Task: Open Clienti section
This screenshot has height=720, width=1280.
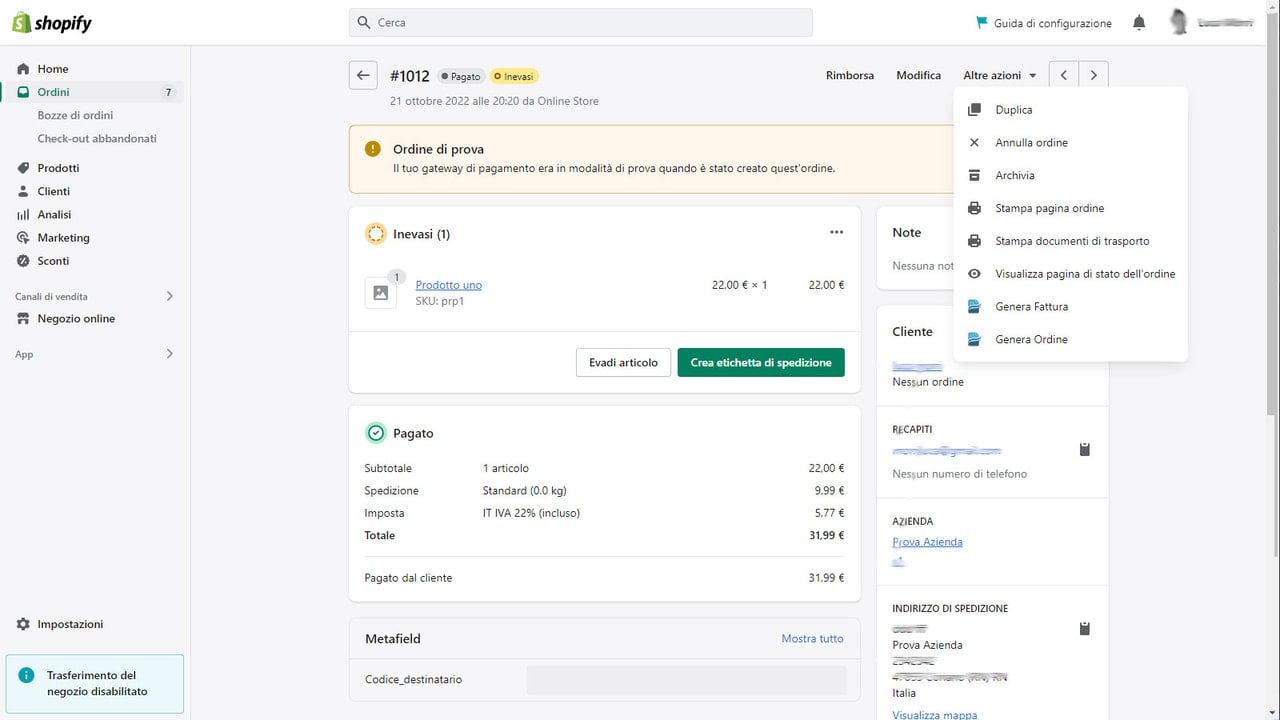Action: click(54, 191)
